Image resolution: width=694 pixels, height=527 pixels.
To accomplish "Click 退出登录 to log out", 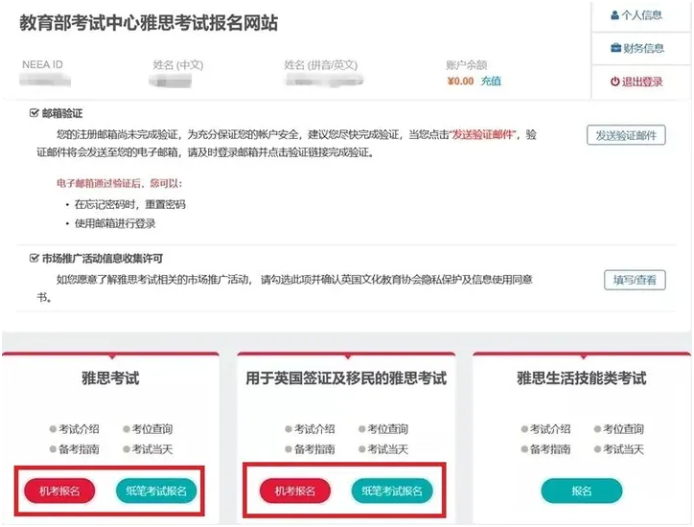I will click(636, 81).
